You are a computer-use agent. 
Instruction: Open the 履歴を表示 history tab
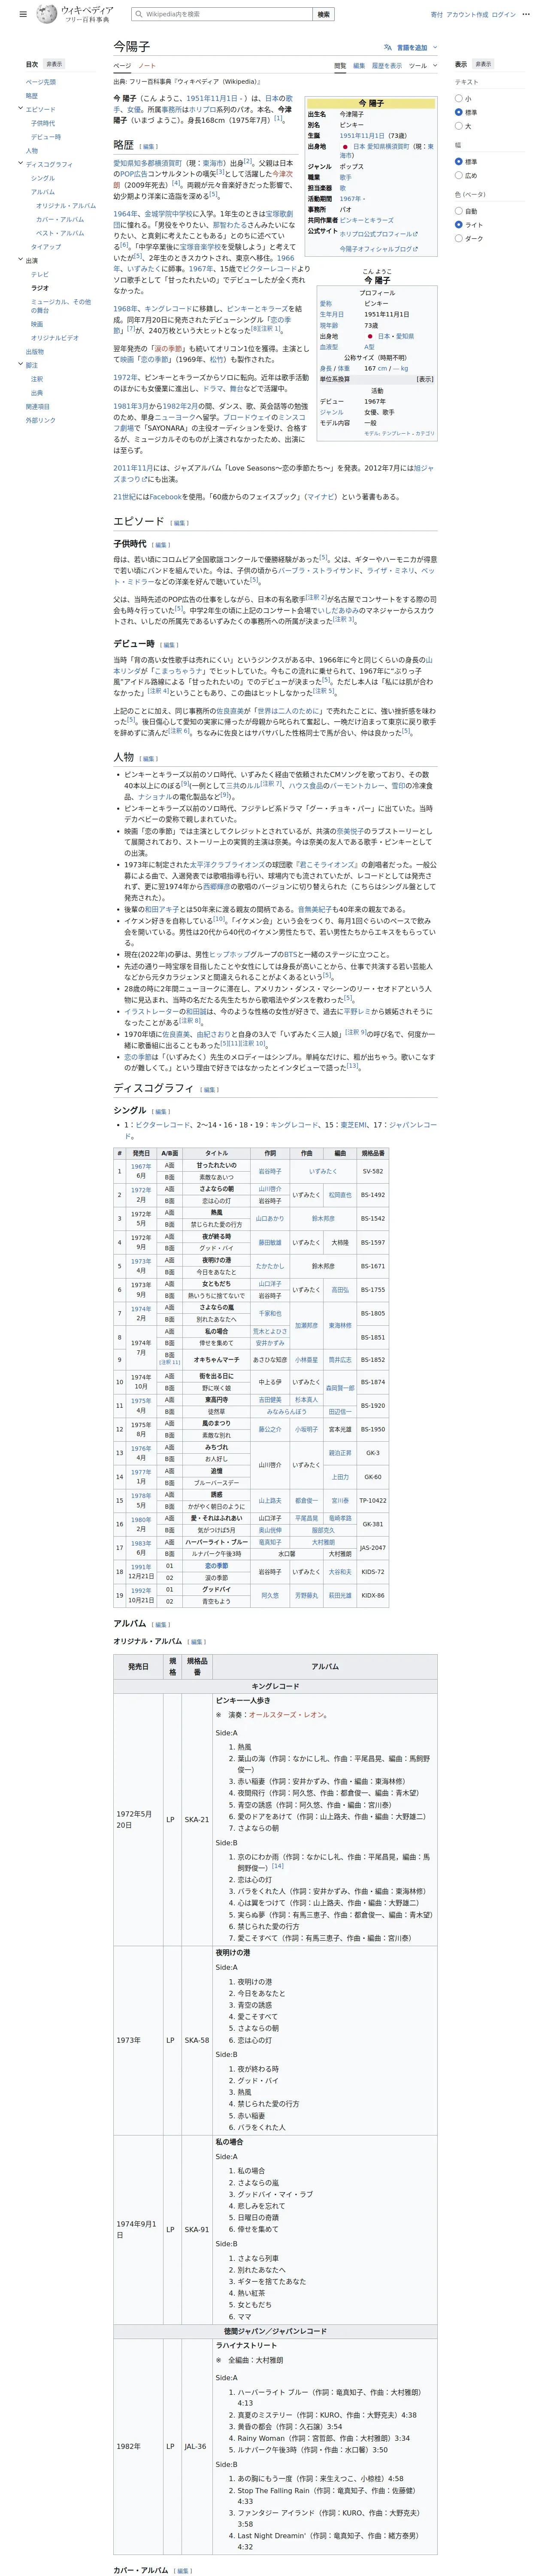[x=387, y=66]
